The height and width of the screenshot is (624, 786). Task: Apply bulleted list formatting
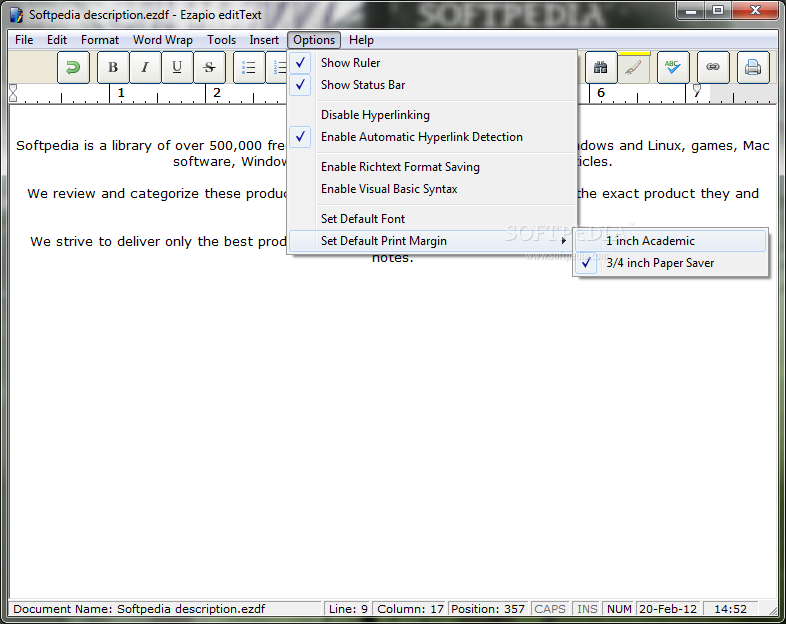(249, 67)
